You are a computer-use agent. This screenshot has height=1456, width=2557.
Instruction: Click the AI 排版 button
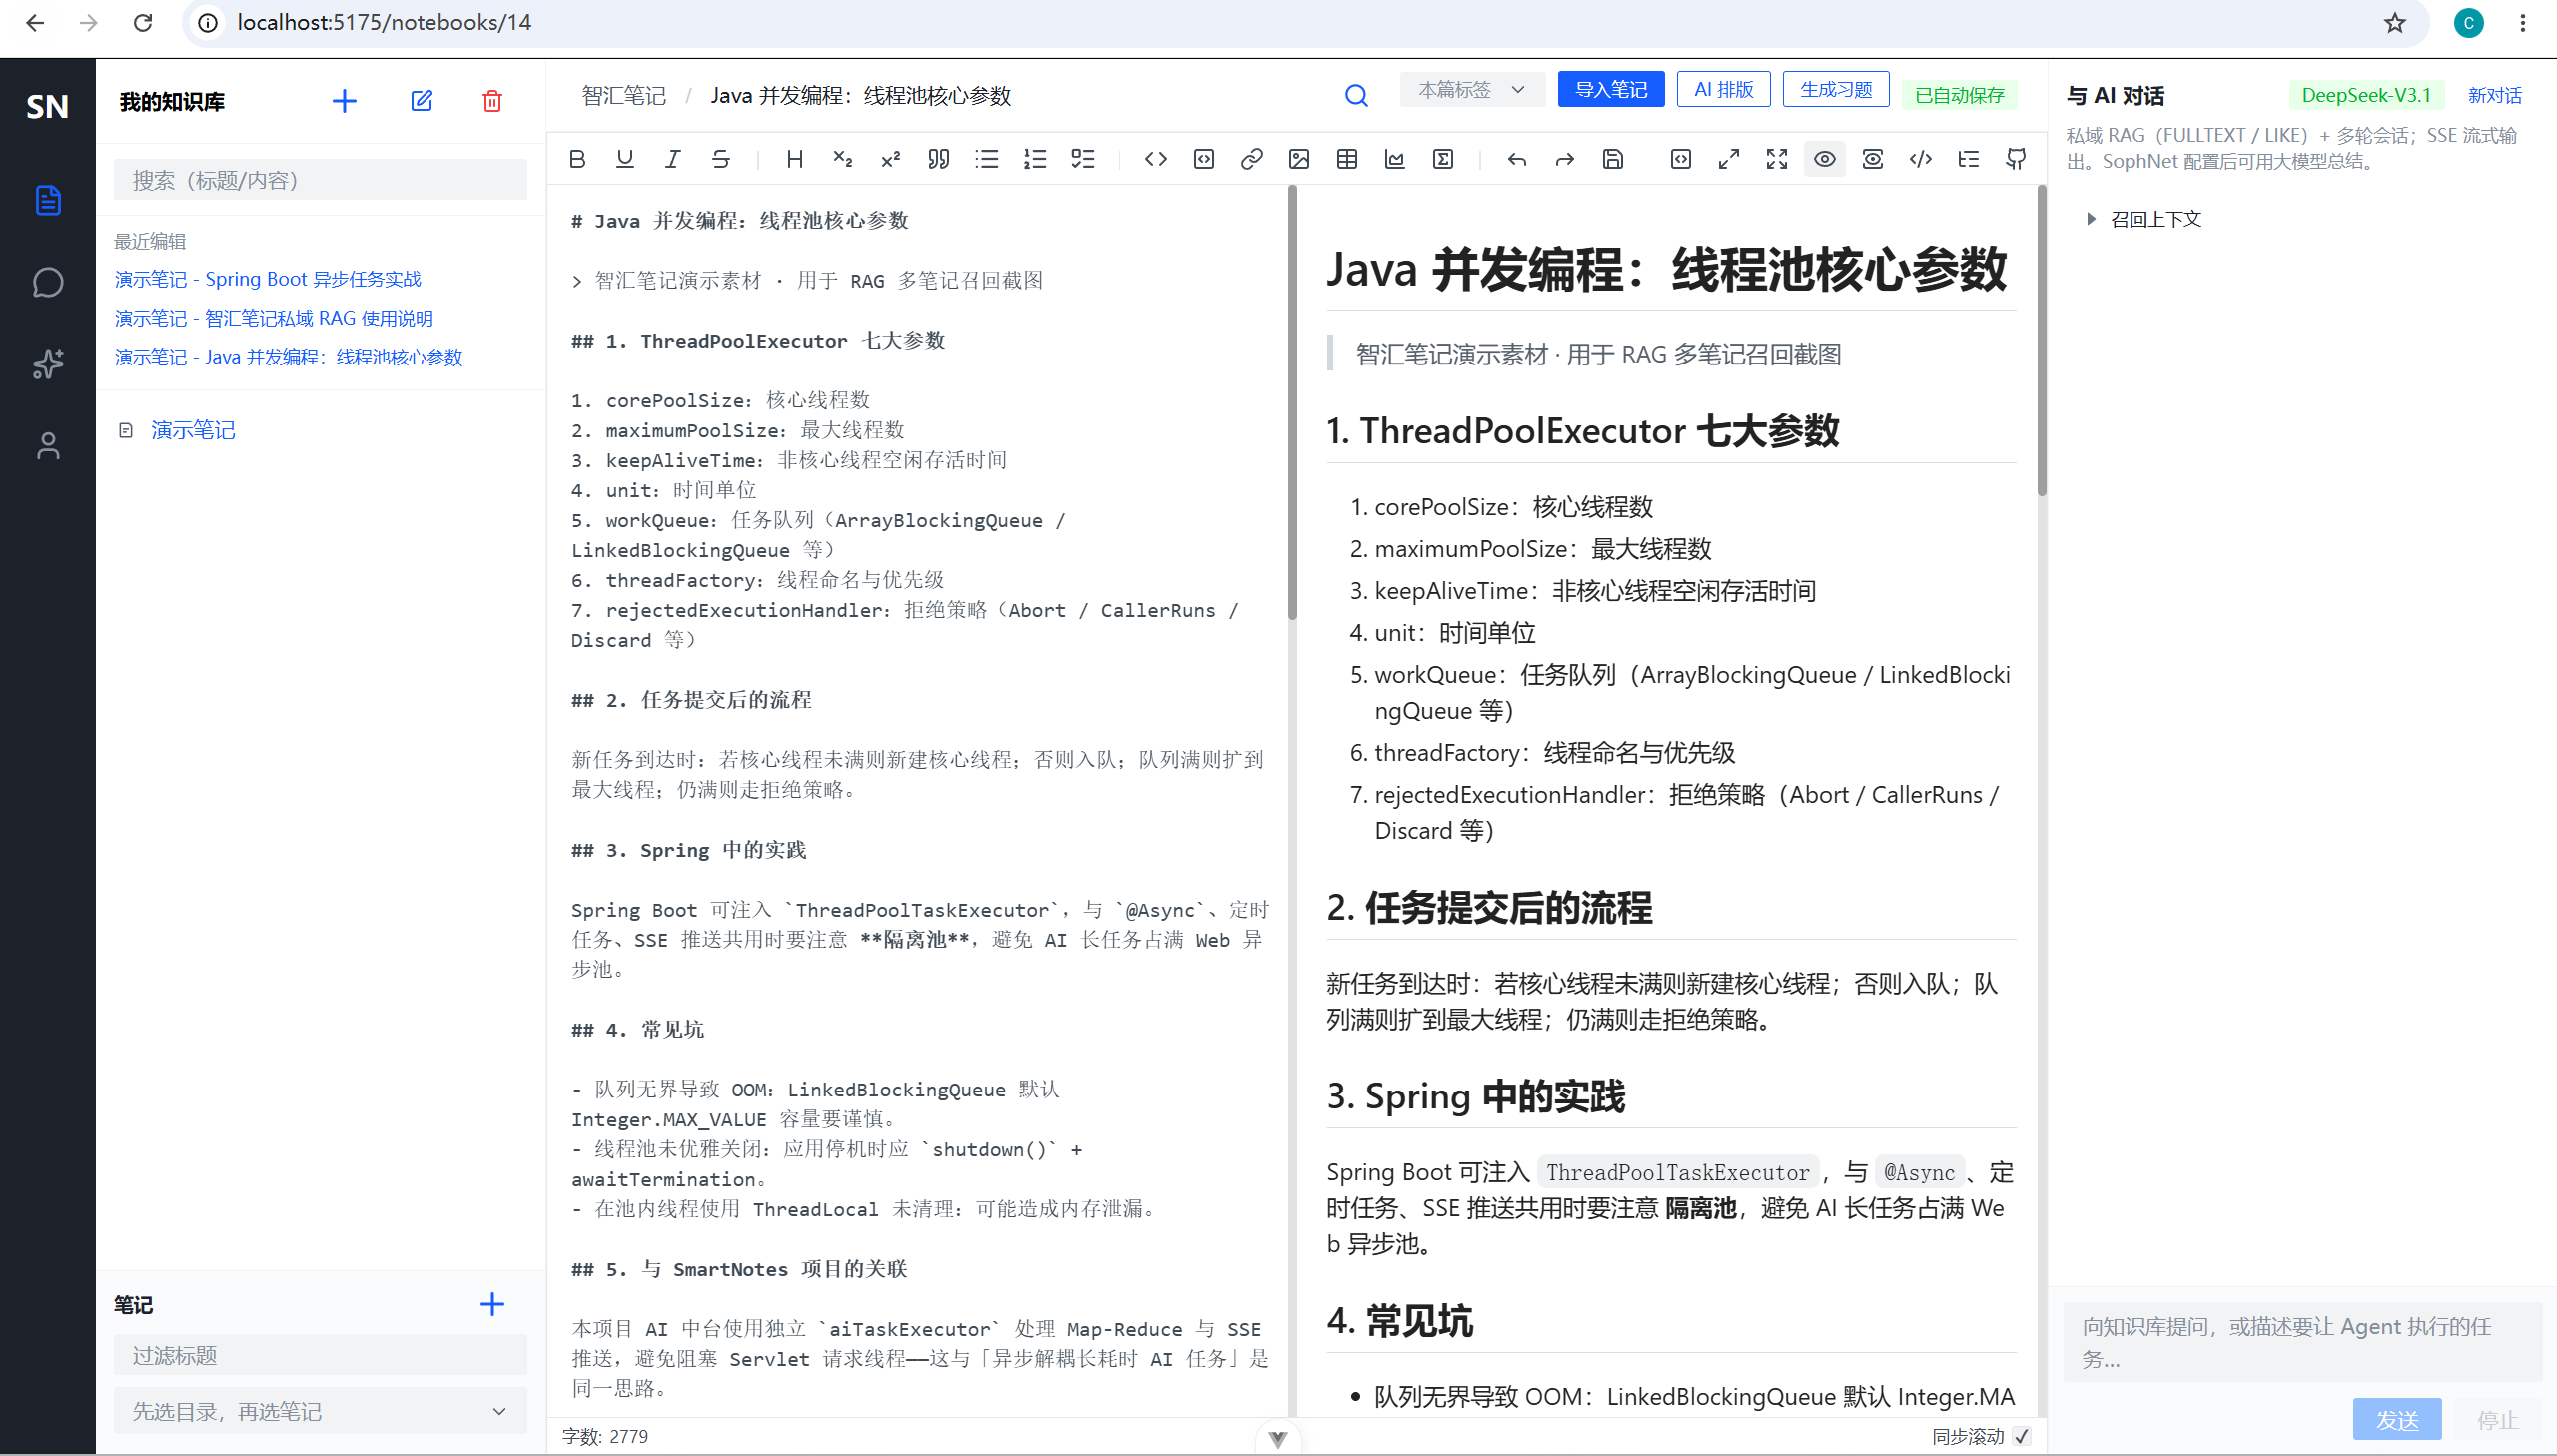click(x=1724, y=90)
